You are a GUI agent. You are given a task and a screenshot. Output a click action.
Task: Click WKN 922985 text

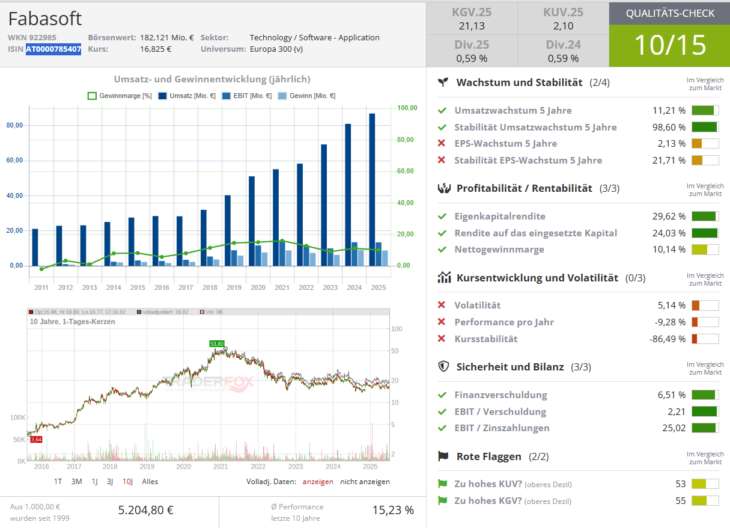coord(32,38)
